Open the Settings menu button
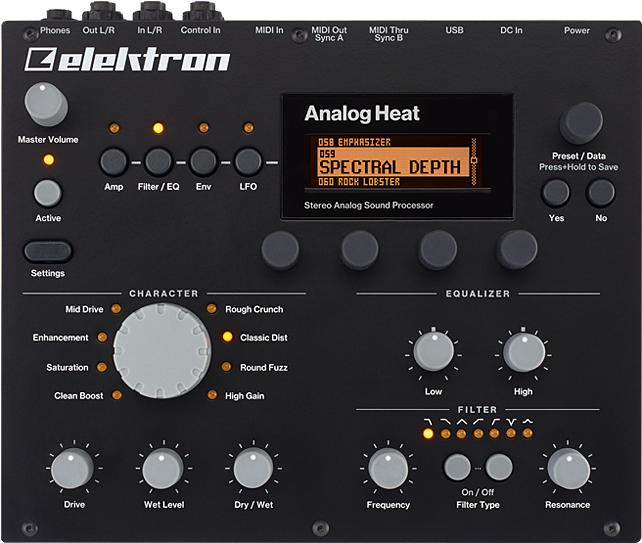642x543 pixels. [x=48, y=251]
